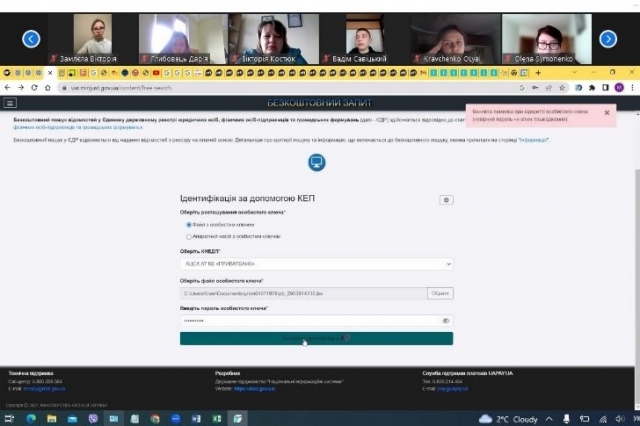Screen dimensions: 640x426
Task: Open Viber from the taskbar
Action: tap(93, 419)
